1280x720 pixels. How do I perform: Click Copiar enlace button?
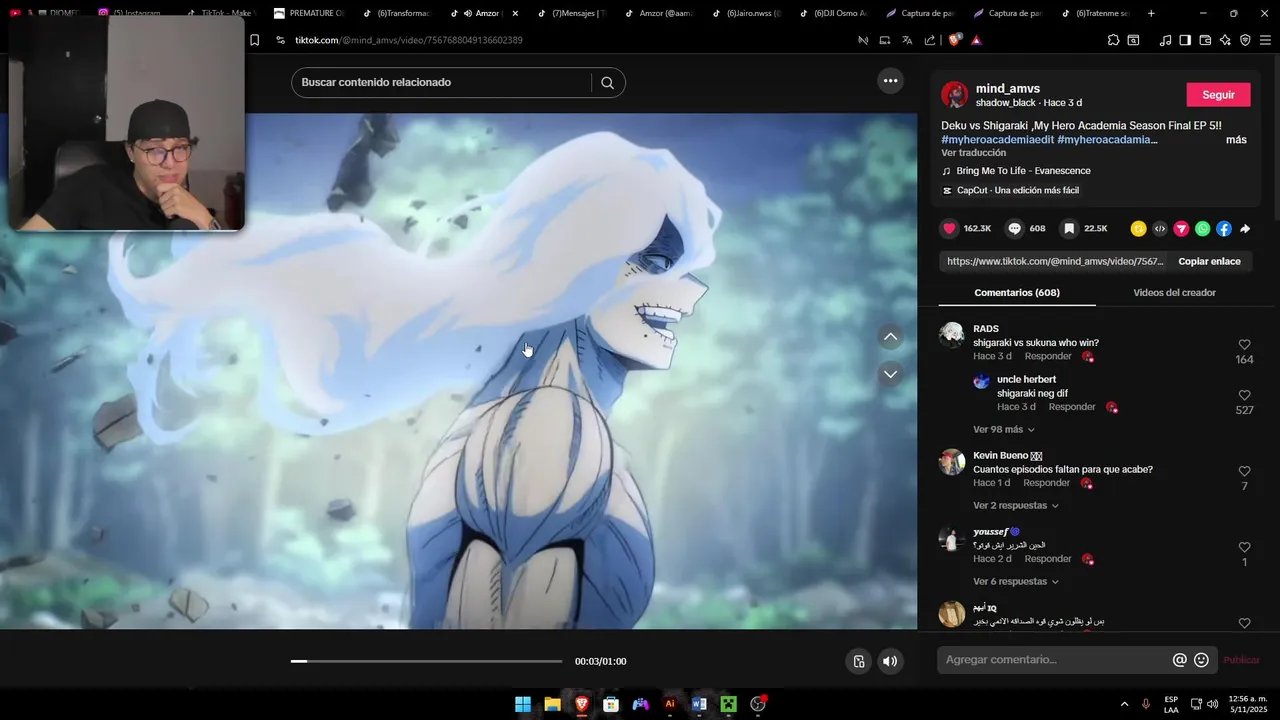point(1209,262)
